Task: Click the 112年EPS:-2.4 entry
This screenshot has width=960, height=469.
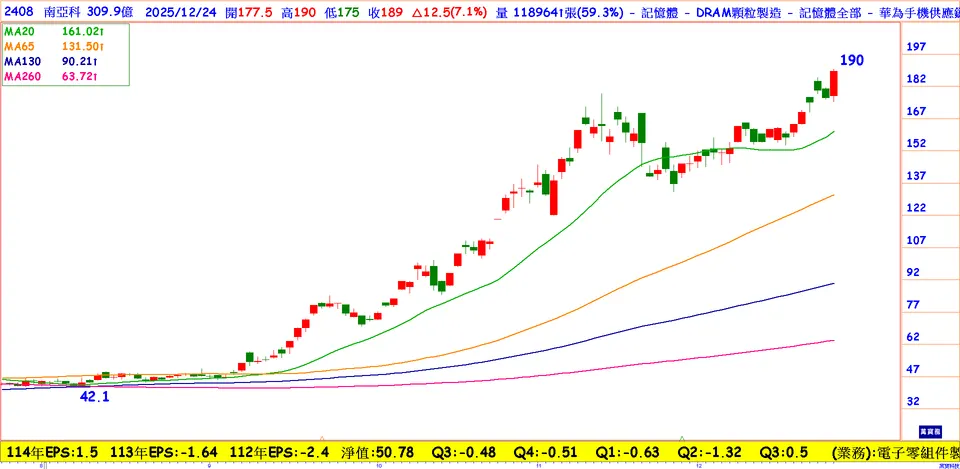Action: pyautogui.click(x=280, y=452)
